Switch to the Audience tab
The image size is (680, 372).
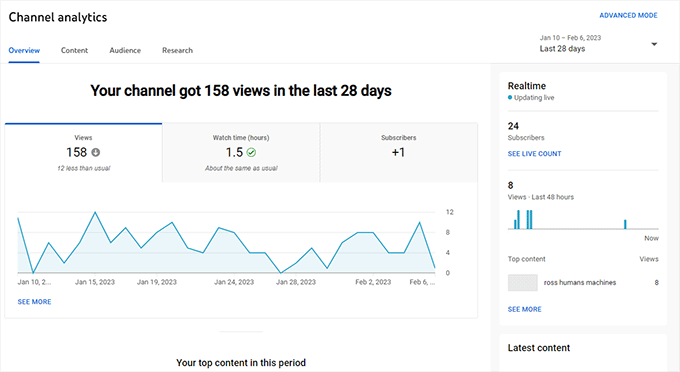click(x=125, y=50)
